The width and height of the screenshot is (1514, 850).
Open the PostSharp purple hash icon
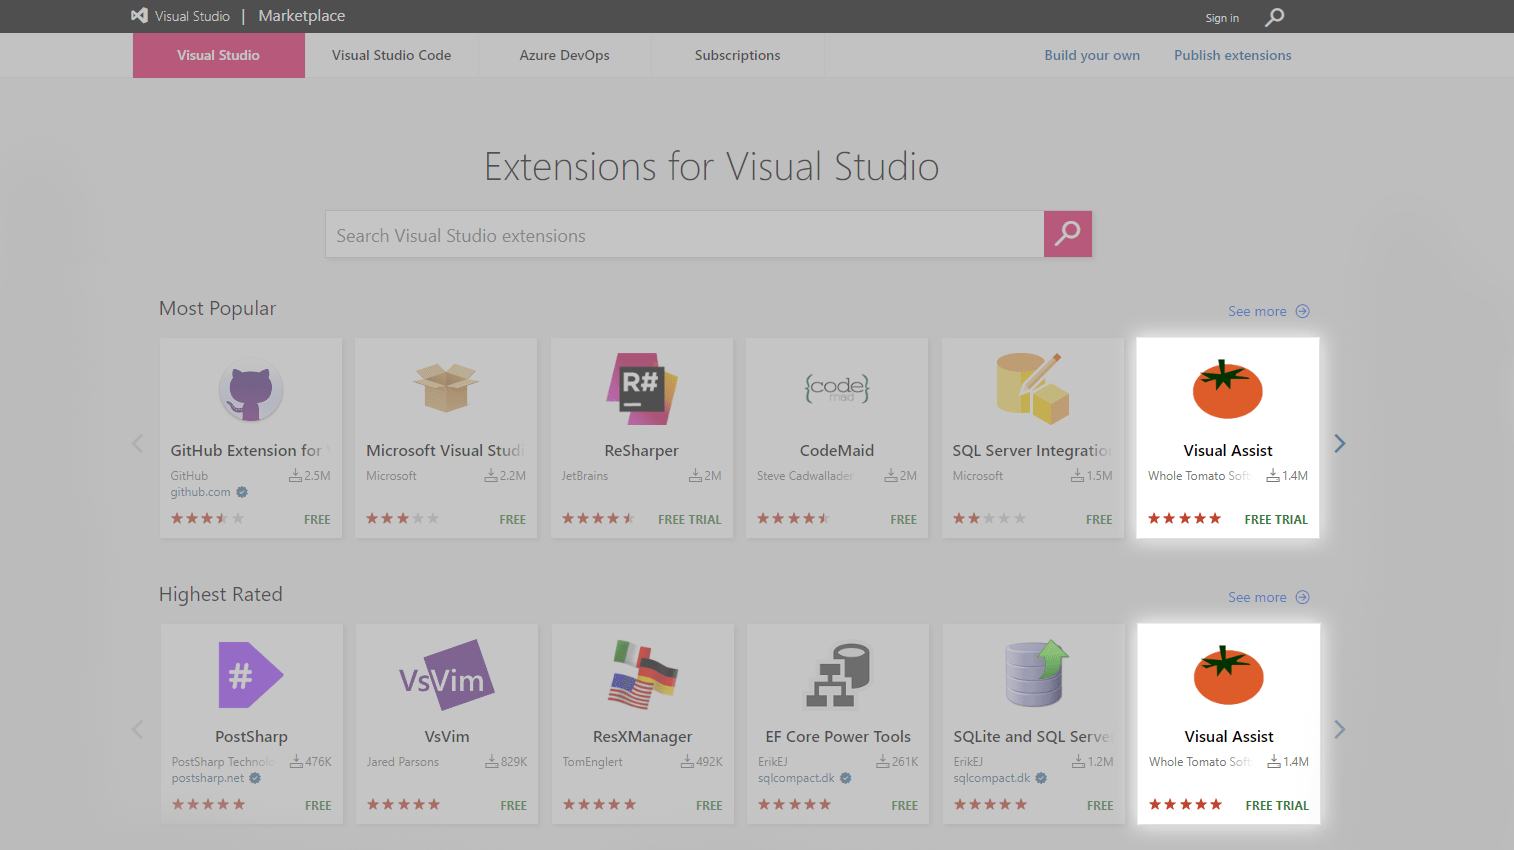point(251,675)
